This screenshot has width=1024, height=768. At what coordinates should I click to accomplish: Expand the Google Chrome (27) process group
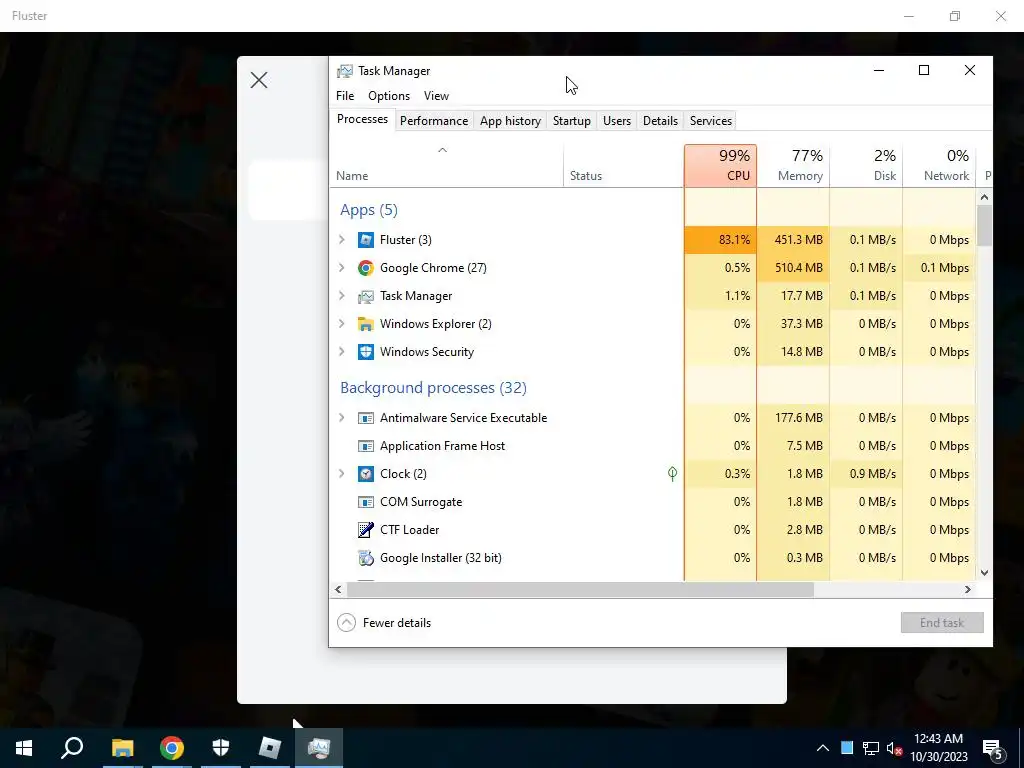coord(342,268)
